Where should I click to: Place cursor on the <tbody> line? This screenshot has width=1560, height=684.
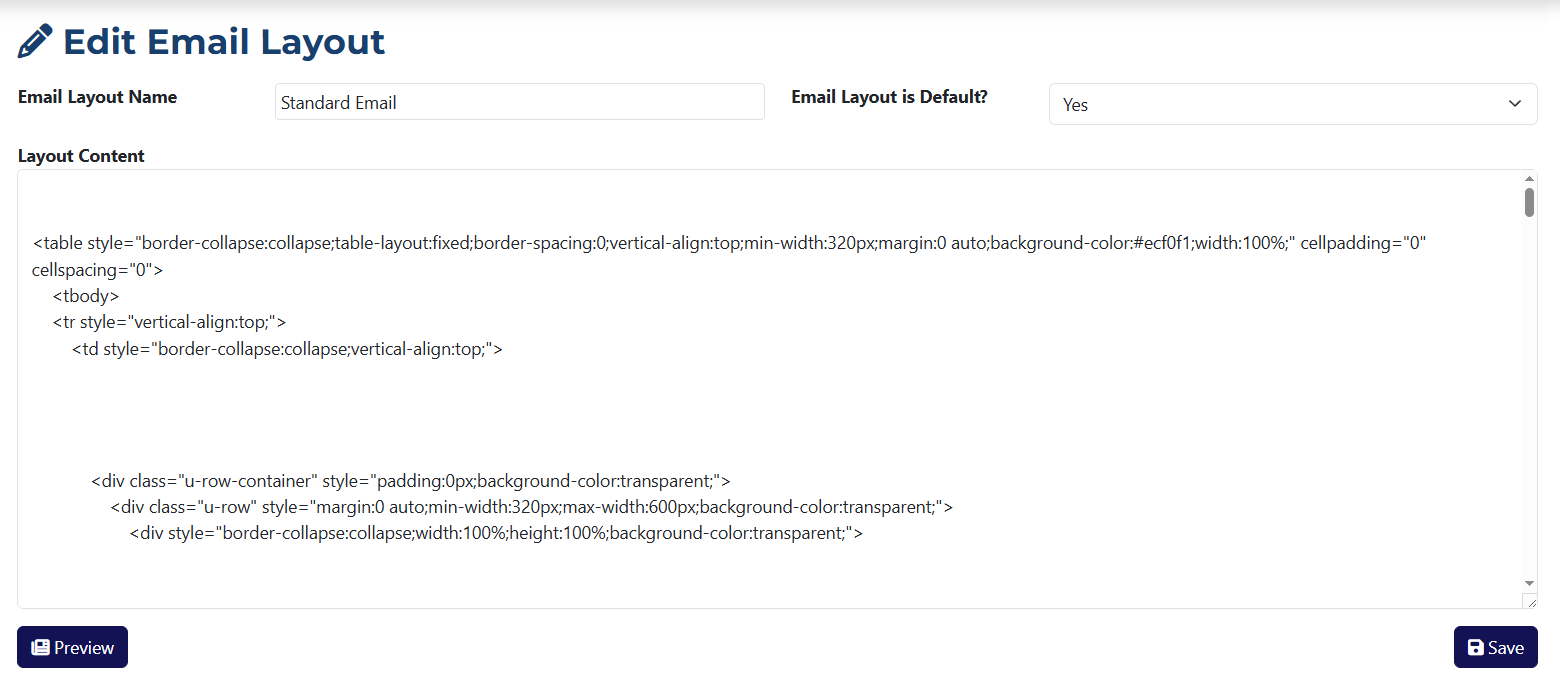click(x=86, y=296)
